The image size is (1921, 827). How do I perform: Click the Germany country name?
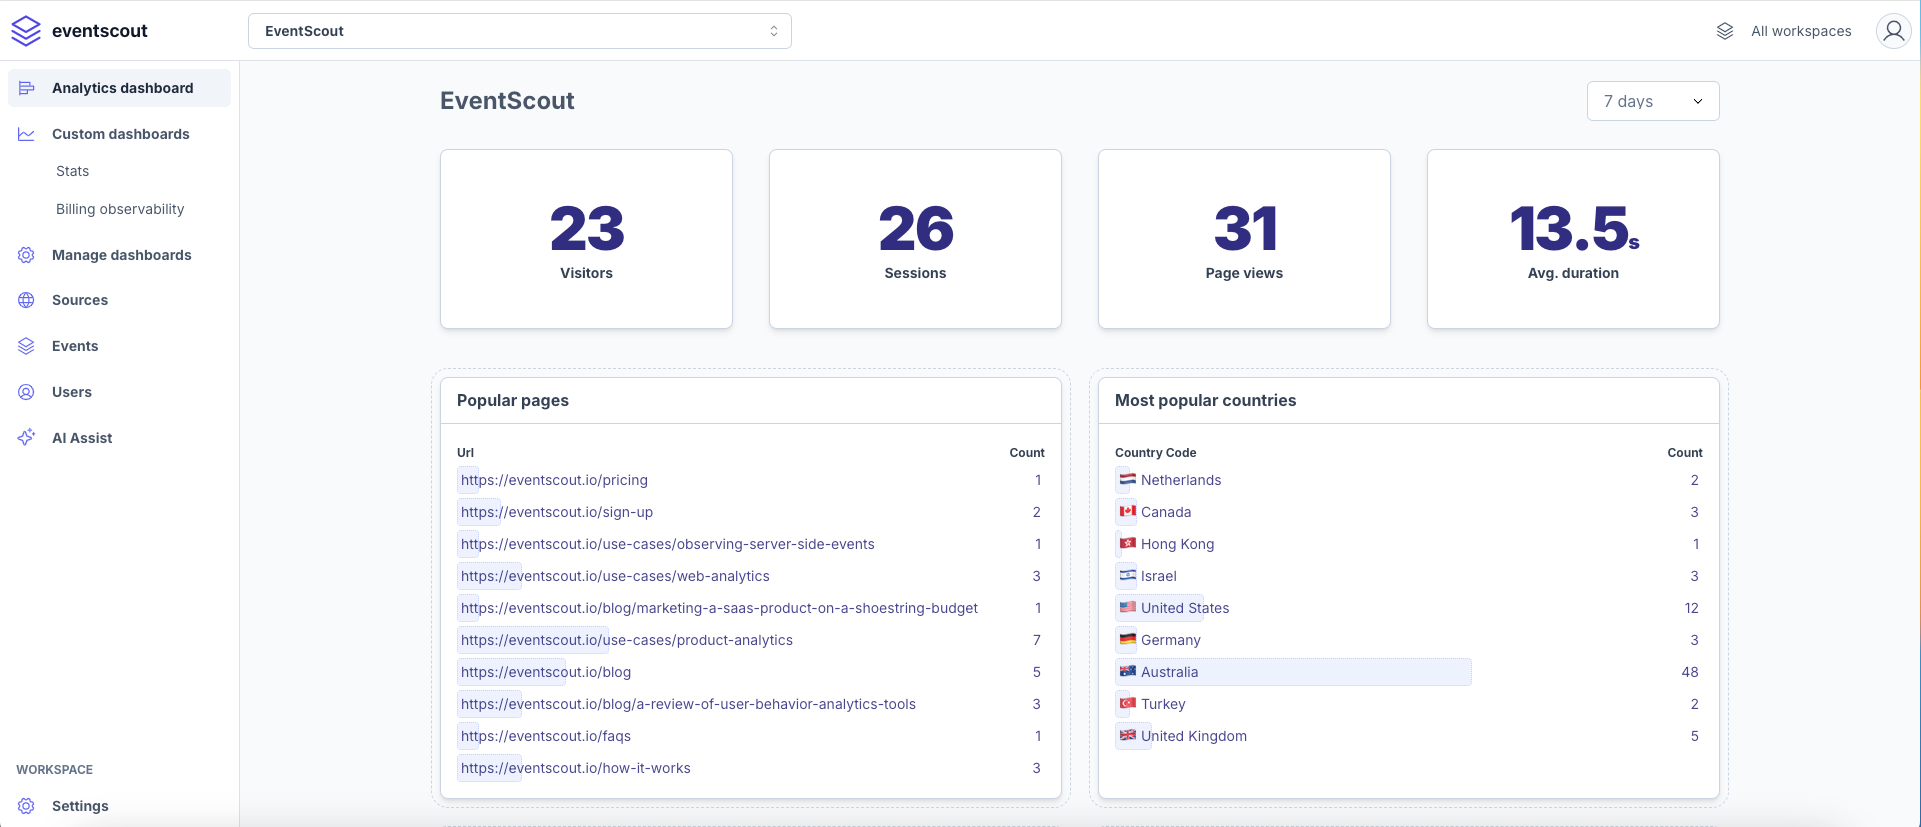[x=1171, y=640]
